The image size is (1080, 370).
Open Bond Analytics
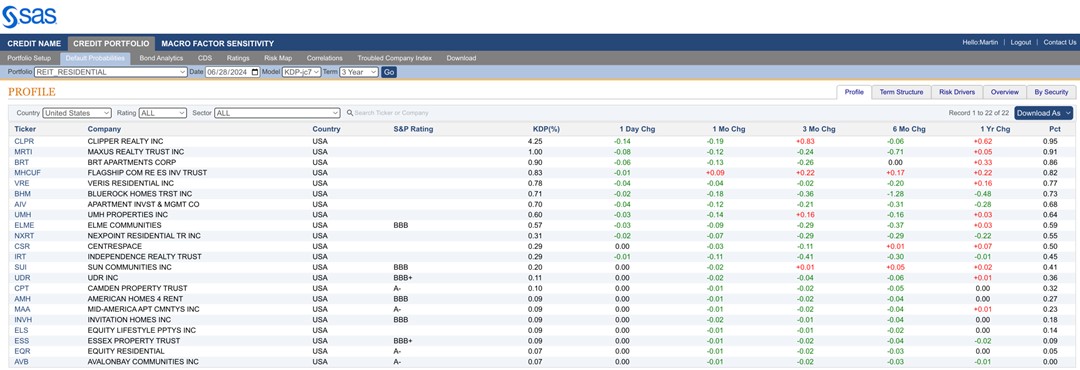[161, 59]
